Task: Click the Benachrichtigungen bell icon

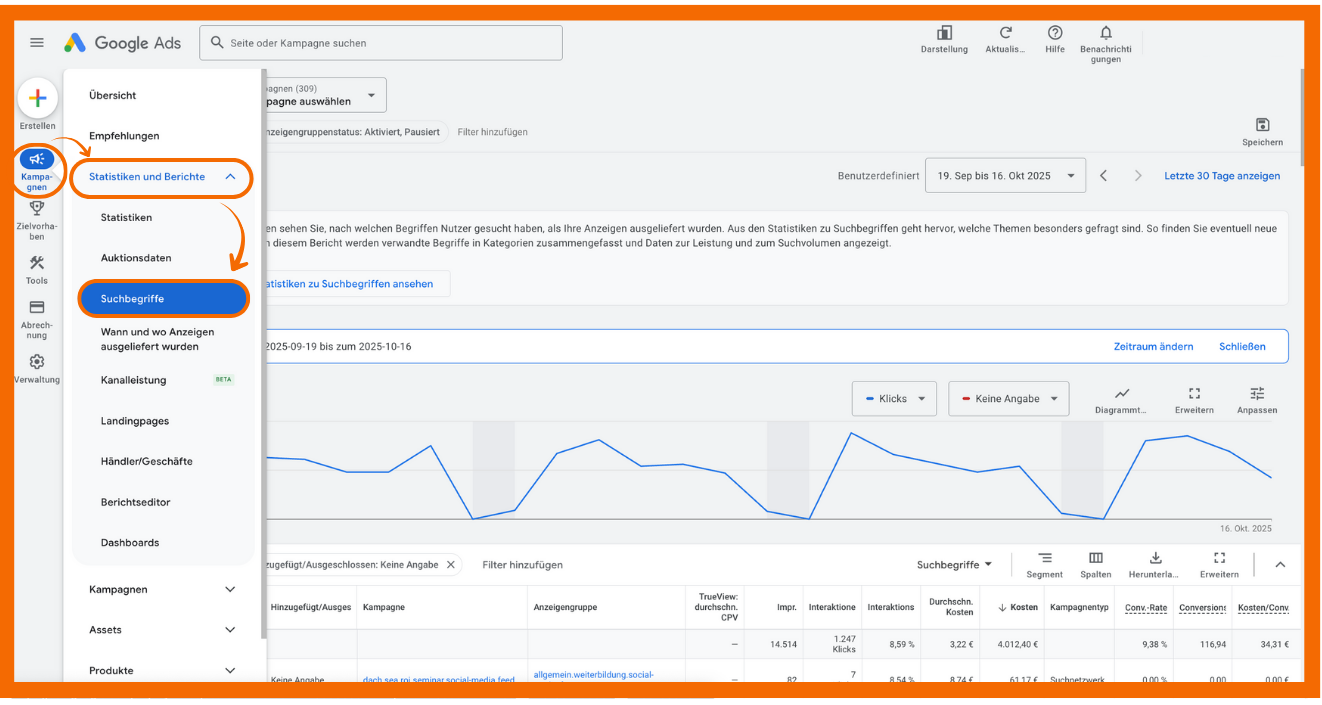Action: [1106, 33]
